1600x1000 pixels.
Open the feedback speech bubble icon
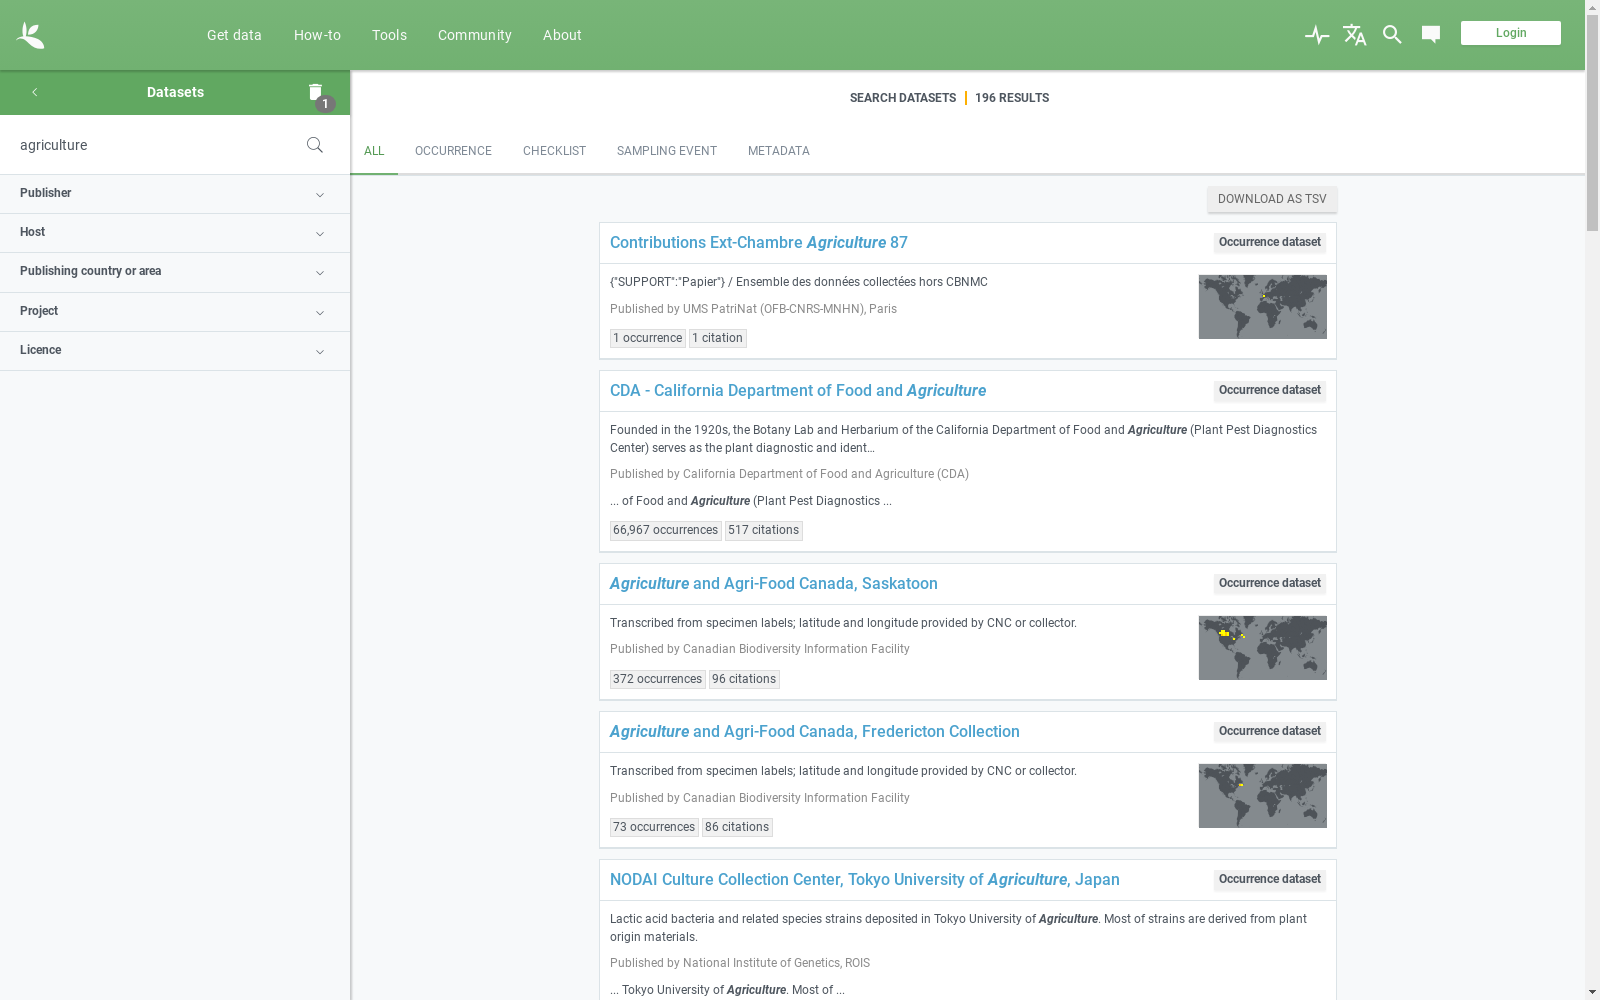[1431, 35]
